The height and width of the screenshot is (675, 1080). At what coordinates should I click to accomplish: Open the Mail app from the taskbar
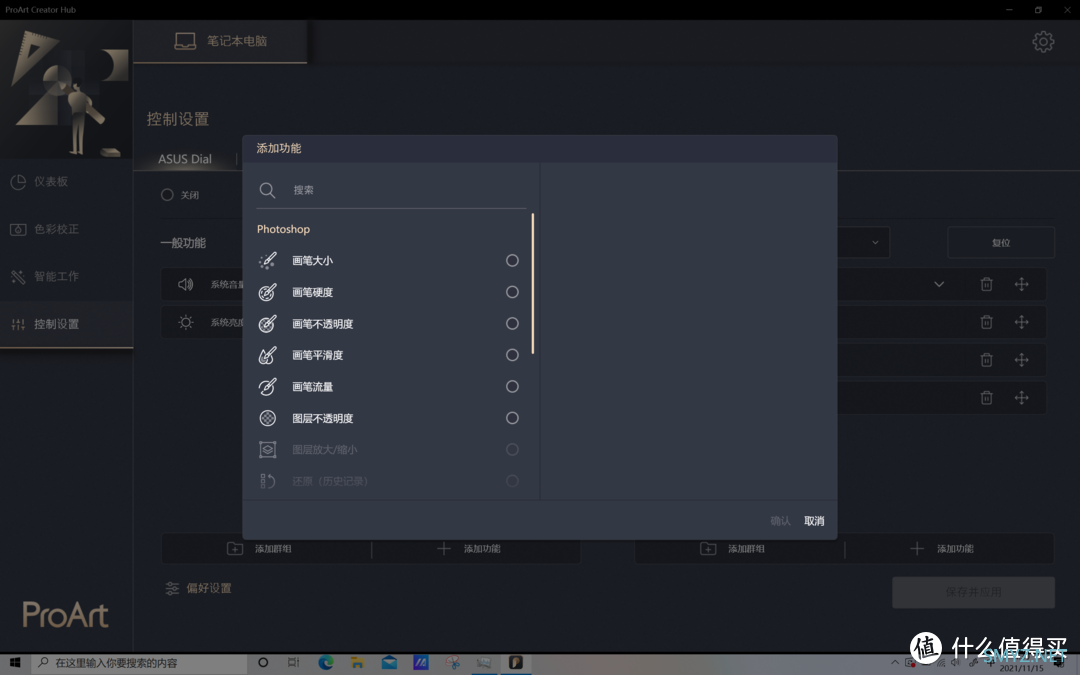point(389,663)
